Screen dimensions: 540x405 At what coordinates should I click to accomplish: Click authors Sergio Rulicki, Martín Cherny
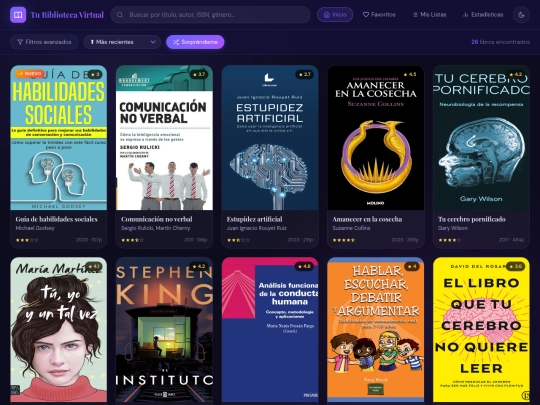click(156, 228)
